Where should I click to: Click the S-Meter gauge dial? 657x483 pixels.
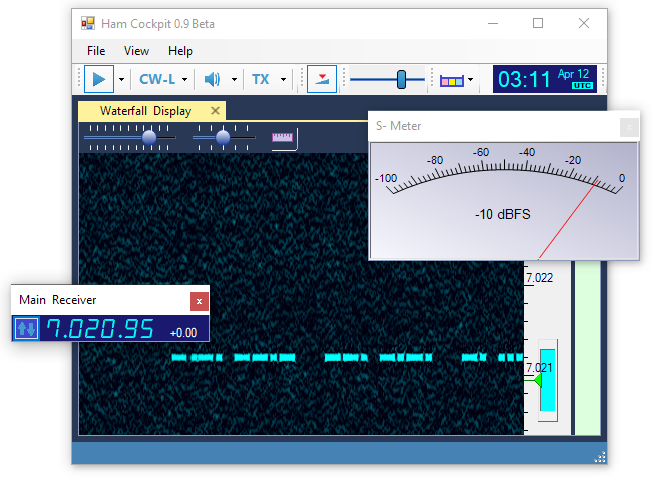[x=504, y=200]
